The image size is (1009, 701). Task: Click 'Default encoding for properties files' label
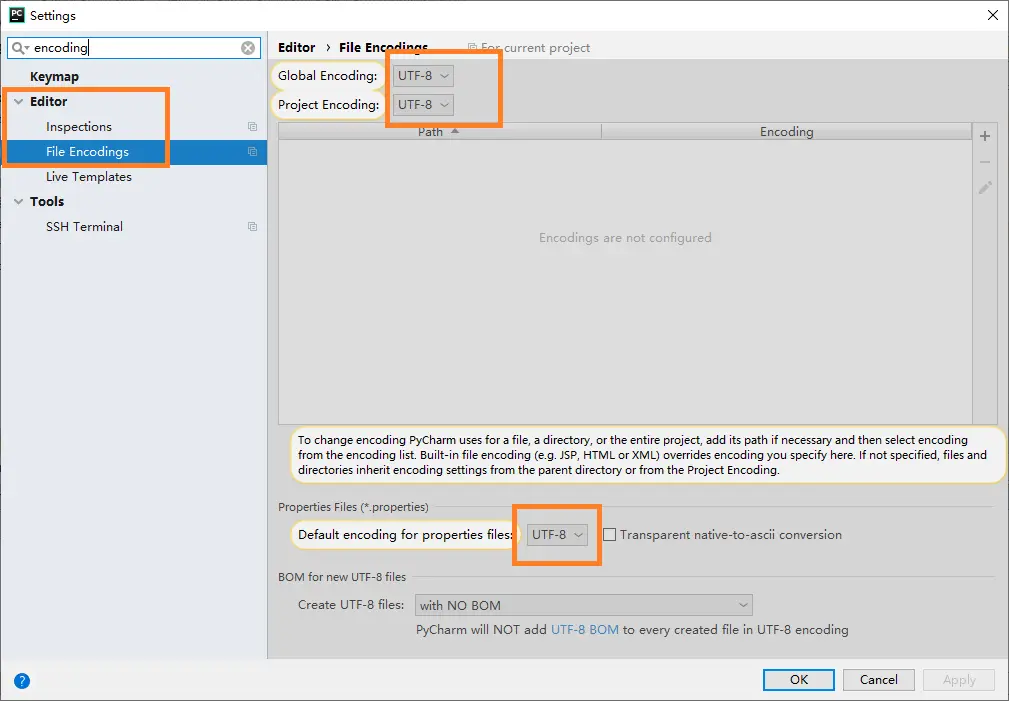[x=405, y=535]
